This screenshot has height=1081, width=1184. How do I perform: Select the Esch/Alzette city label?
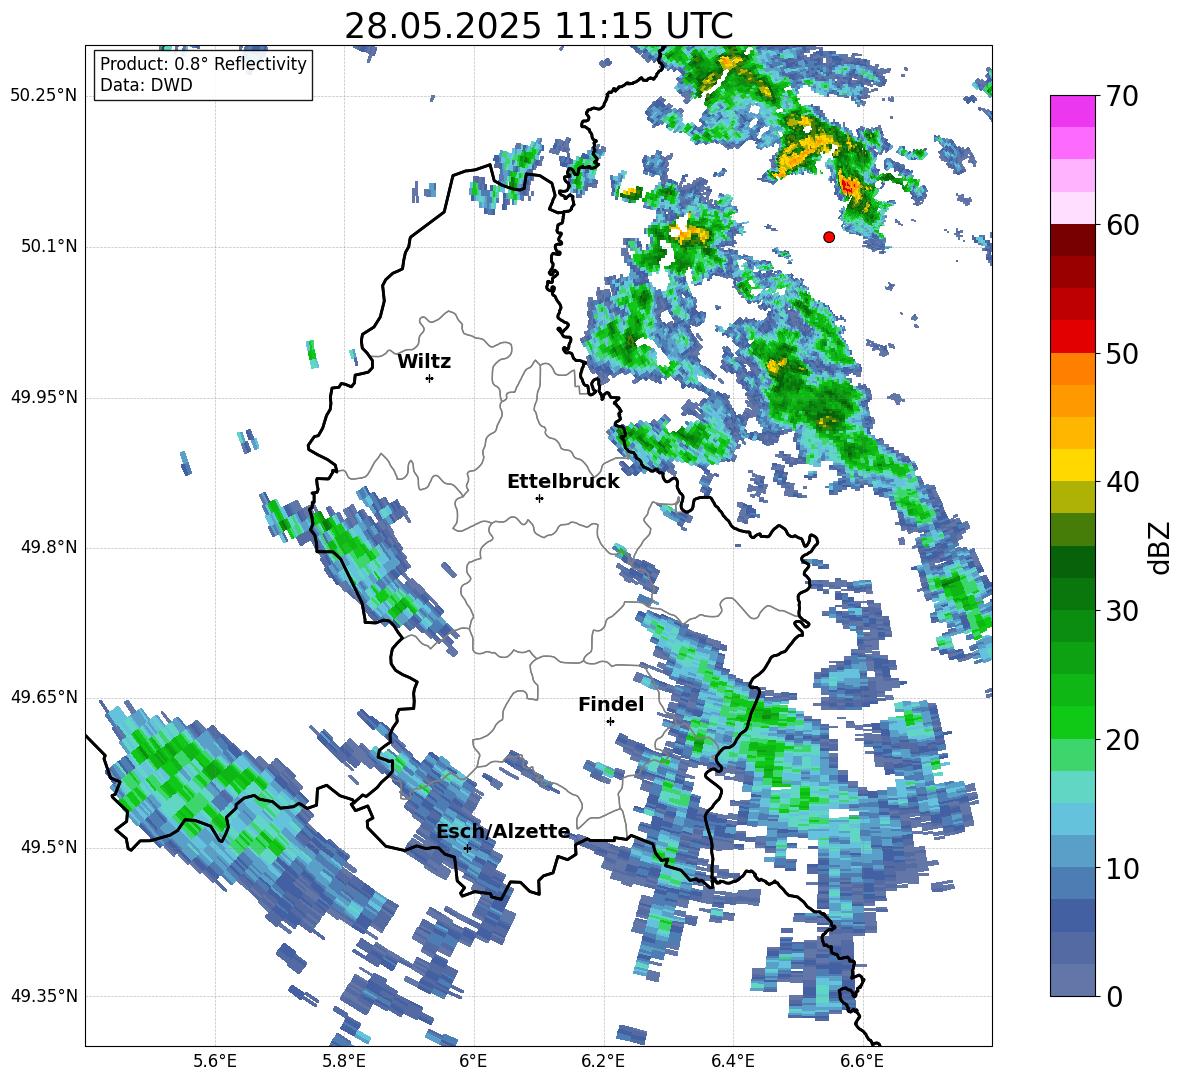(504, 831)
